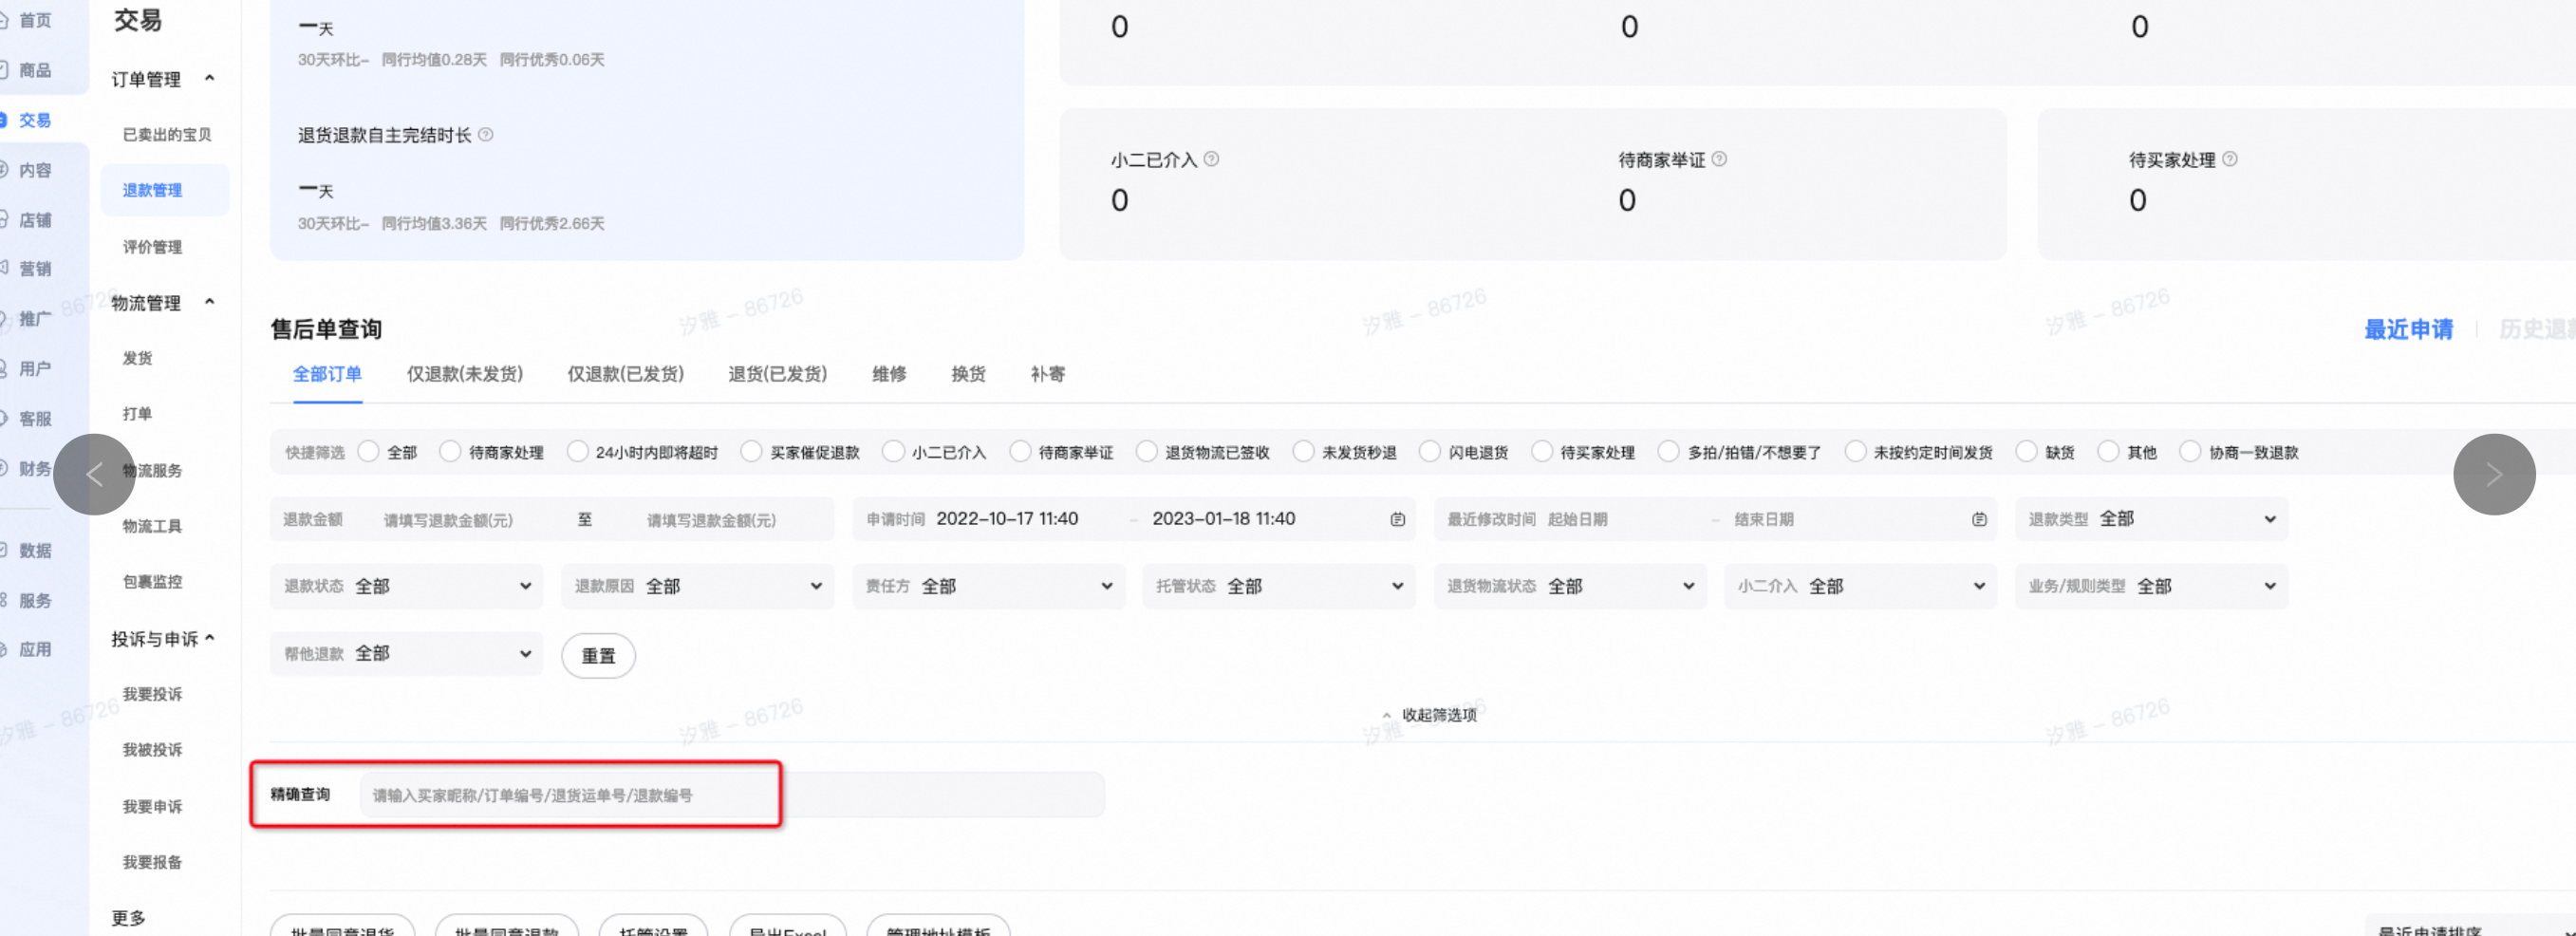The width and height of the screenshot is (2576, 936).
Task: Collapse the 投诉与申诉 menu section
Action: pyautogui.click(x=209, y=638)
